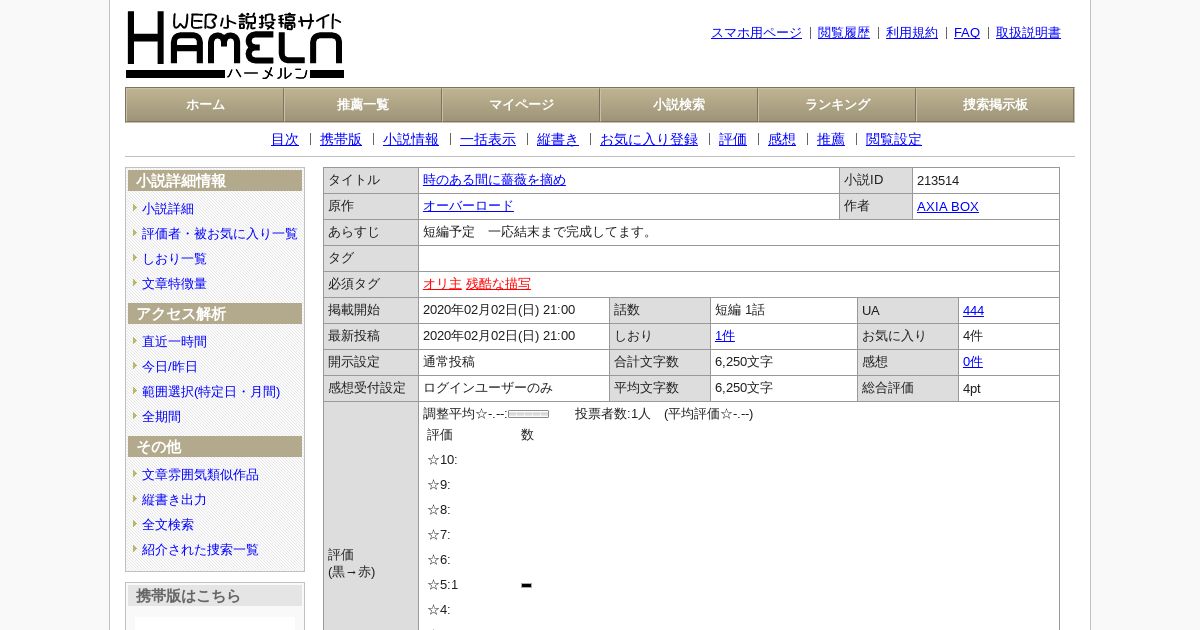Open 評価者・被お気に入り一覧 sidebar link
The height and width of the screenshot is (630, 1200).
click(x=220, y=234)
